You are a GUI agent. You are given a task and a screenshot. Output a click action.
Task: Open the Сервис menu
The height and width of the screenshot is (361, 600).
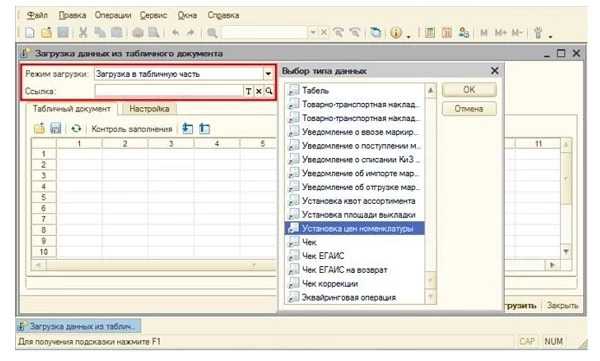(x=153, y=15)
